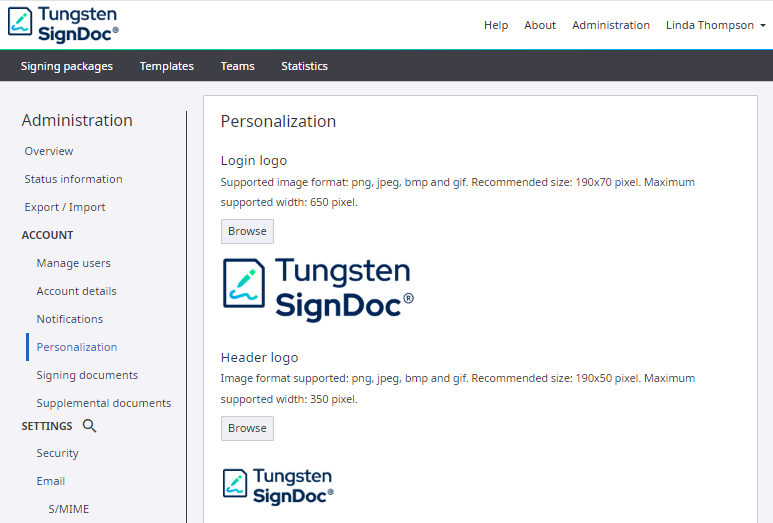Open Export / Import in sidebar
The height and width of the screenshot is (523, 773).
65,207
